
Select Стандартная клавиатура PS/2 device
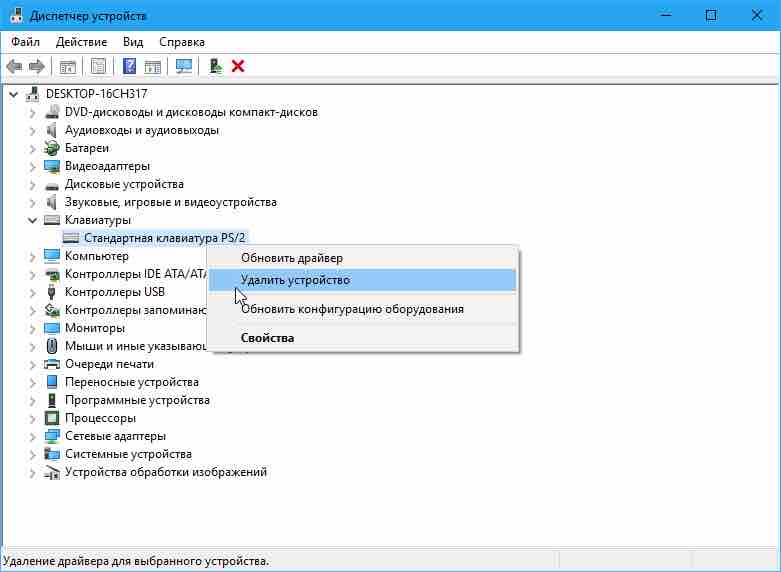(x=164, y=238)
